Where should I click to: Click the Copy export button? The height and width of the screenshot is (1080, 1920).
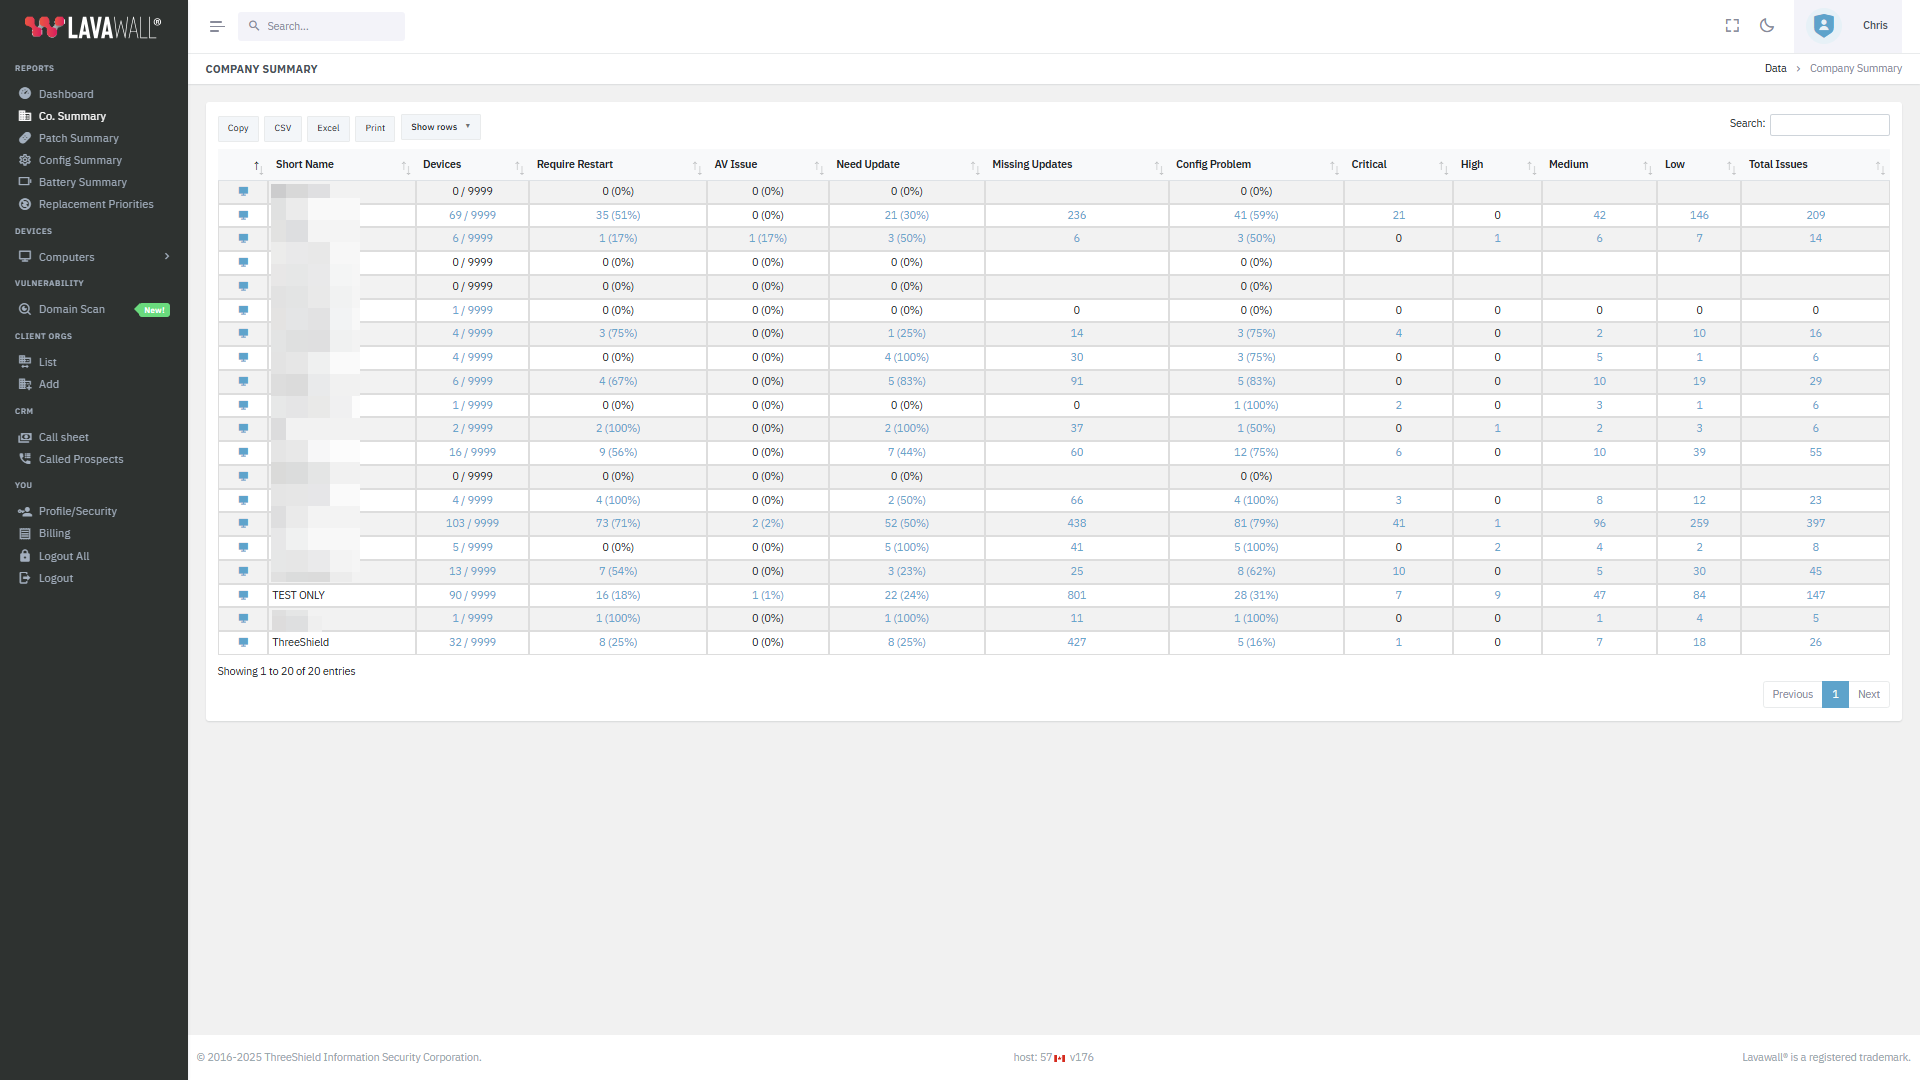(238, 128)
